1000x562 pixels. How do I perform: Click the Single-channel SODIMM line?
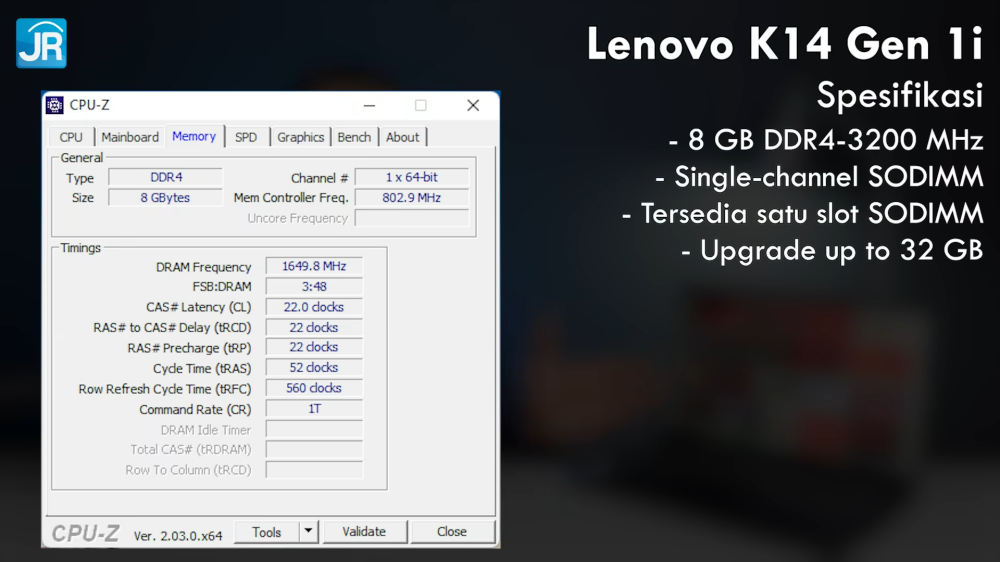tap(820, 177)
